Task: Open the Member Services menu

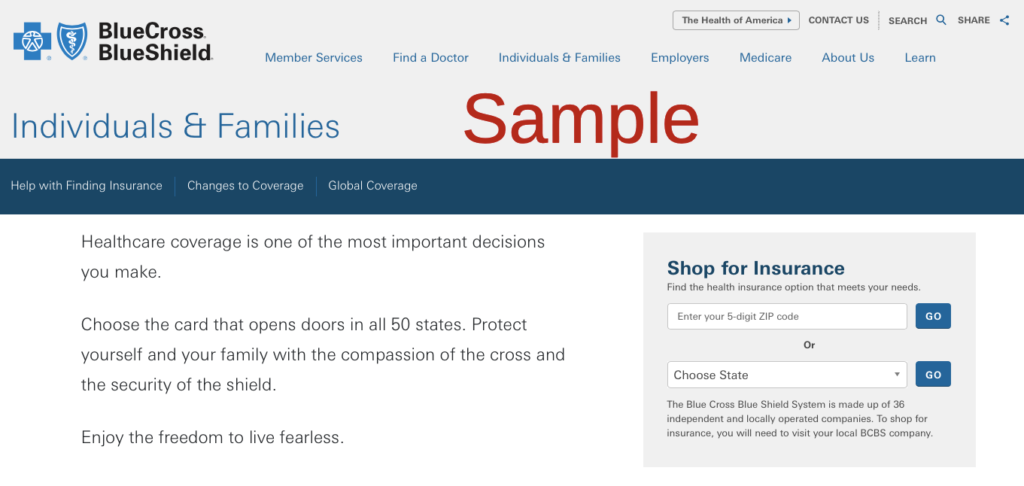Action: pos(313,57)
